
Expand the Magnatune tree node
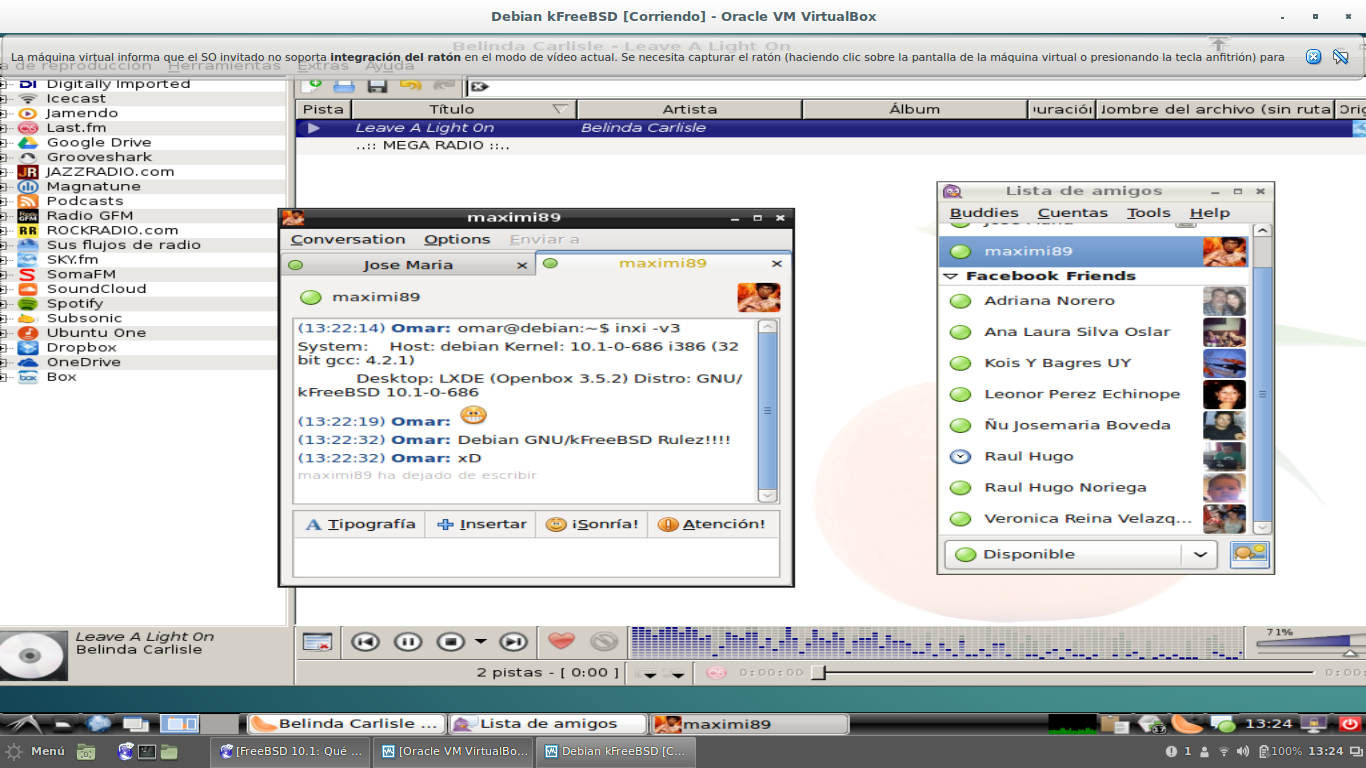(x=4, y=186)
